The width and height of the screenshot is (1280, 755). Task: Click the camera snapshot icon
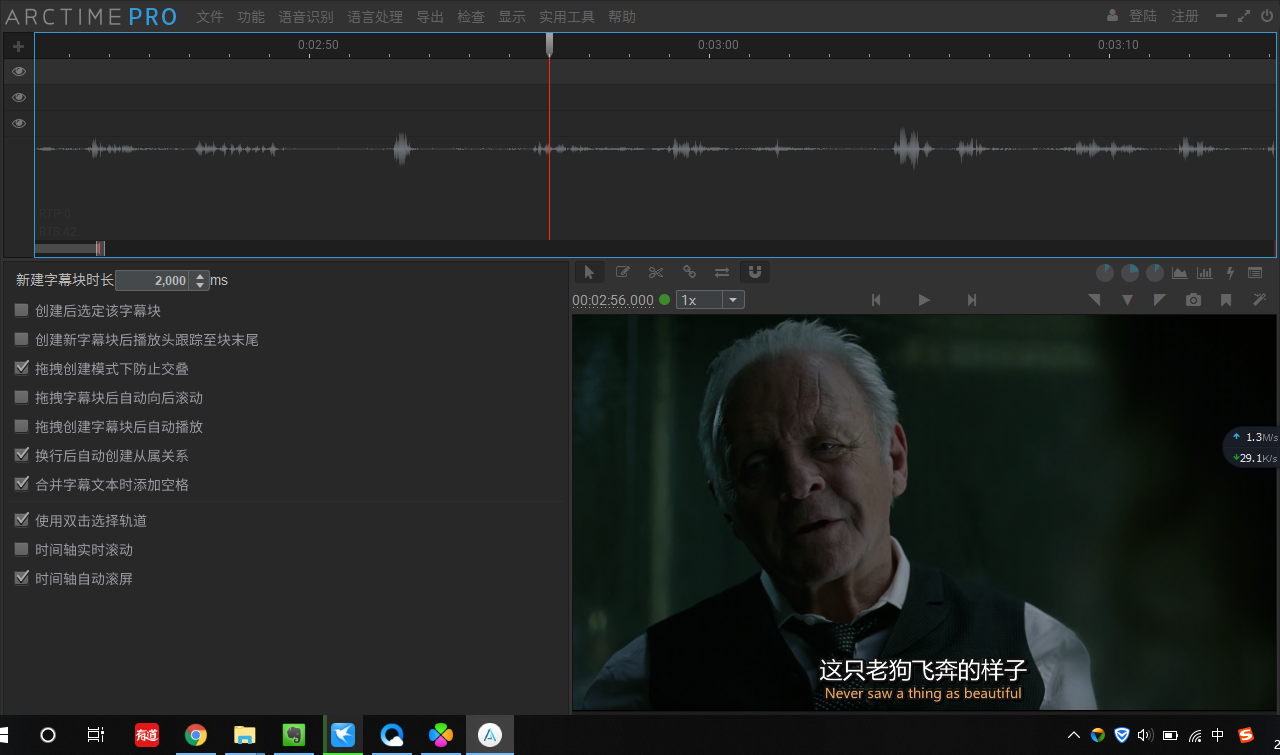pyautogui.click(x=1193, y=300)
